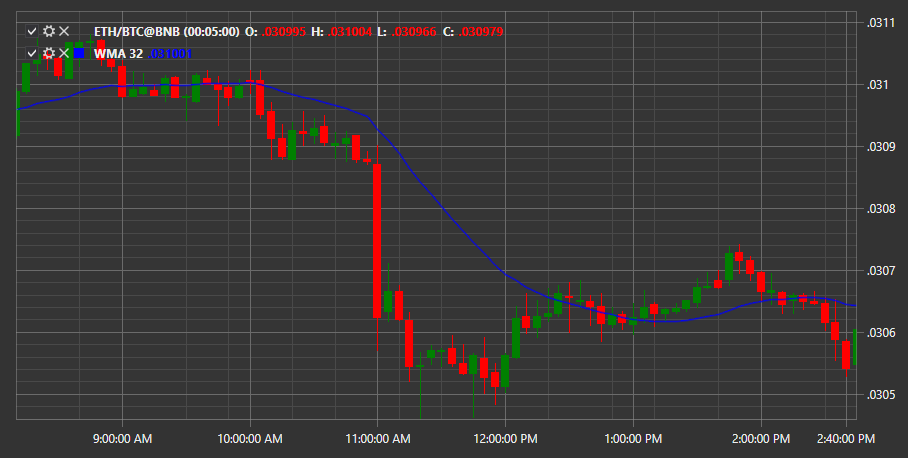
Task: Remove the WMA 32 indicator with X icon
Action: coord(64,53)
